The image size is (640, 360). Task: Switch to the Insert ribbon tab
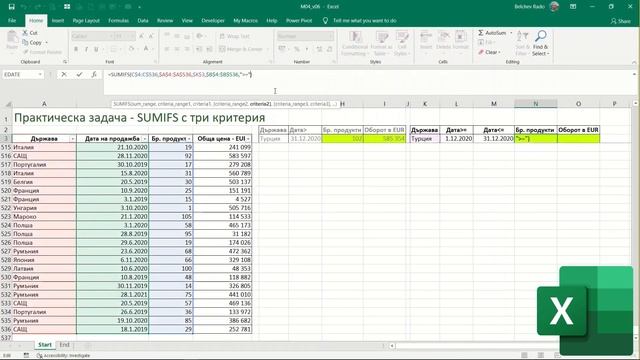58,20
